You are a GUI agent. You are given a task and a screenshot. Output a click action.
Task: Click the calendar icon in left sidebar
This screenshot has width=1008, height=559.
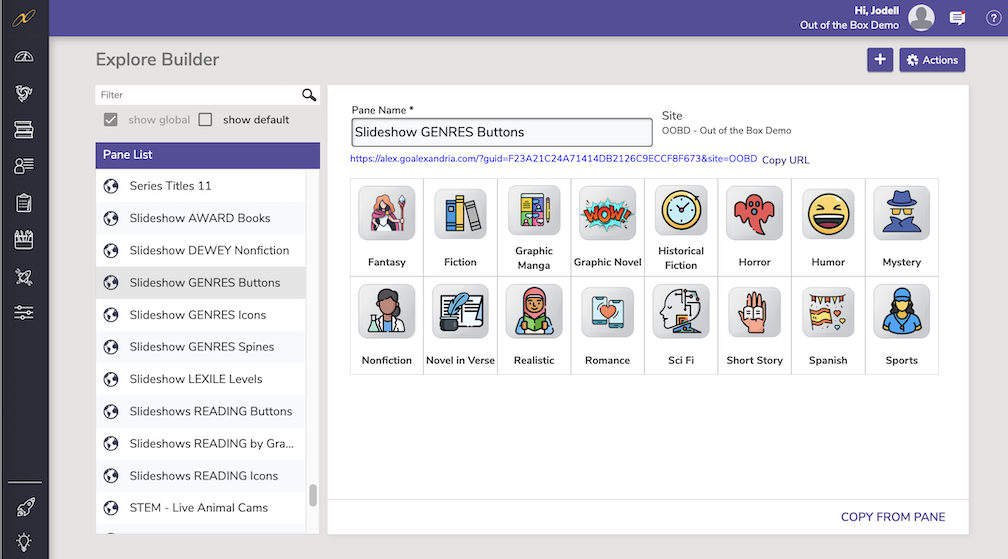[x=24, y=240]
